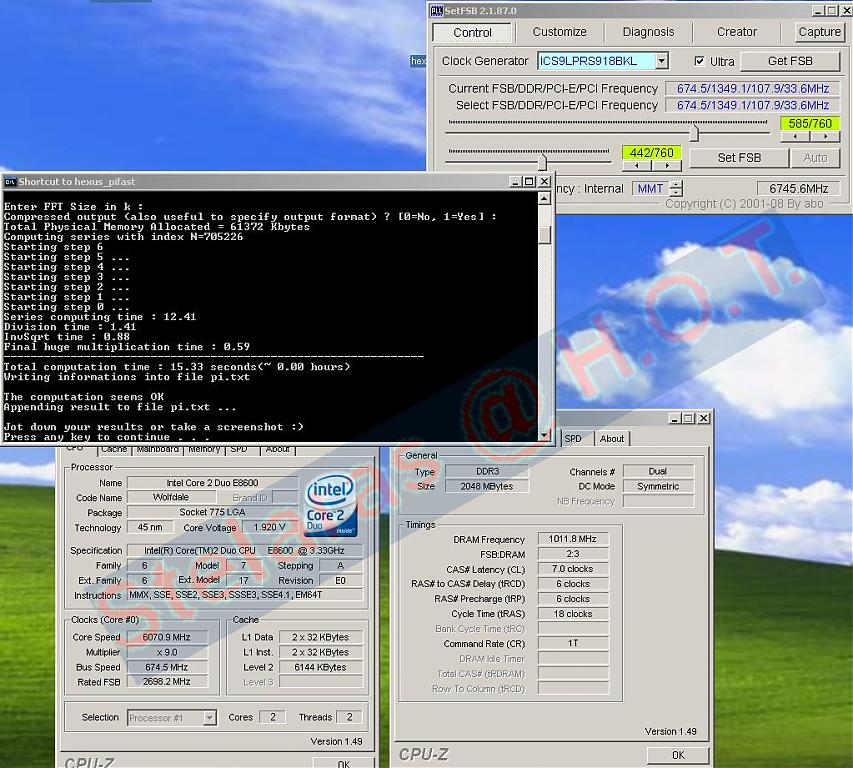Viewport: 853px width, 768px height.
Task: Select the Memory tab in CPU-Z processor window
Action: [x=205, y=449]
